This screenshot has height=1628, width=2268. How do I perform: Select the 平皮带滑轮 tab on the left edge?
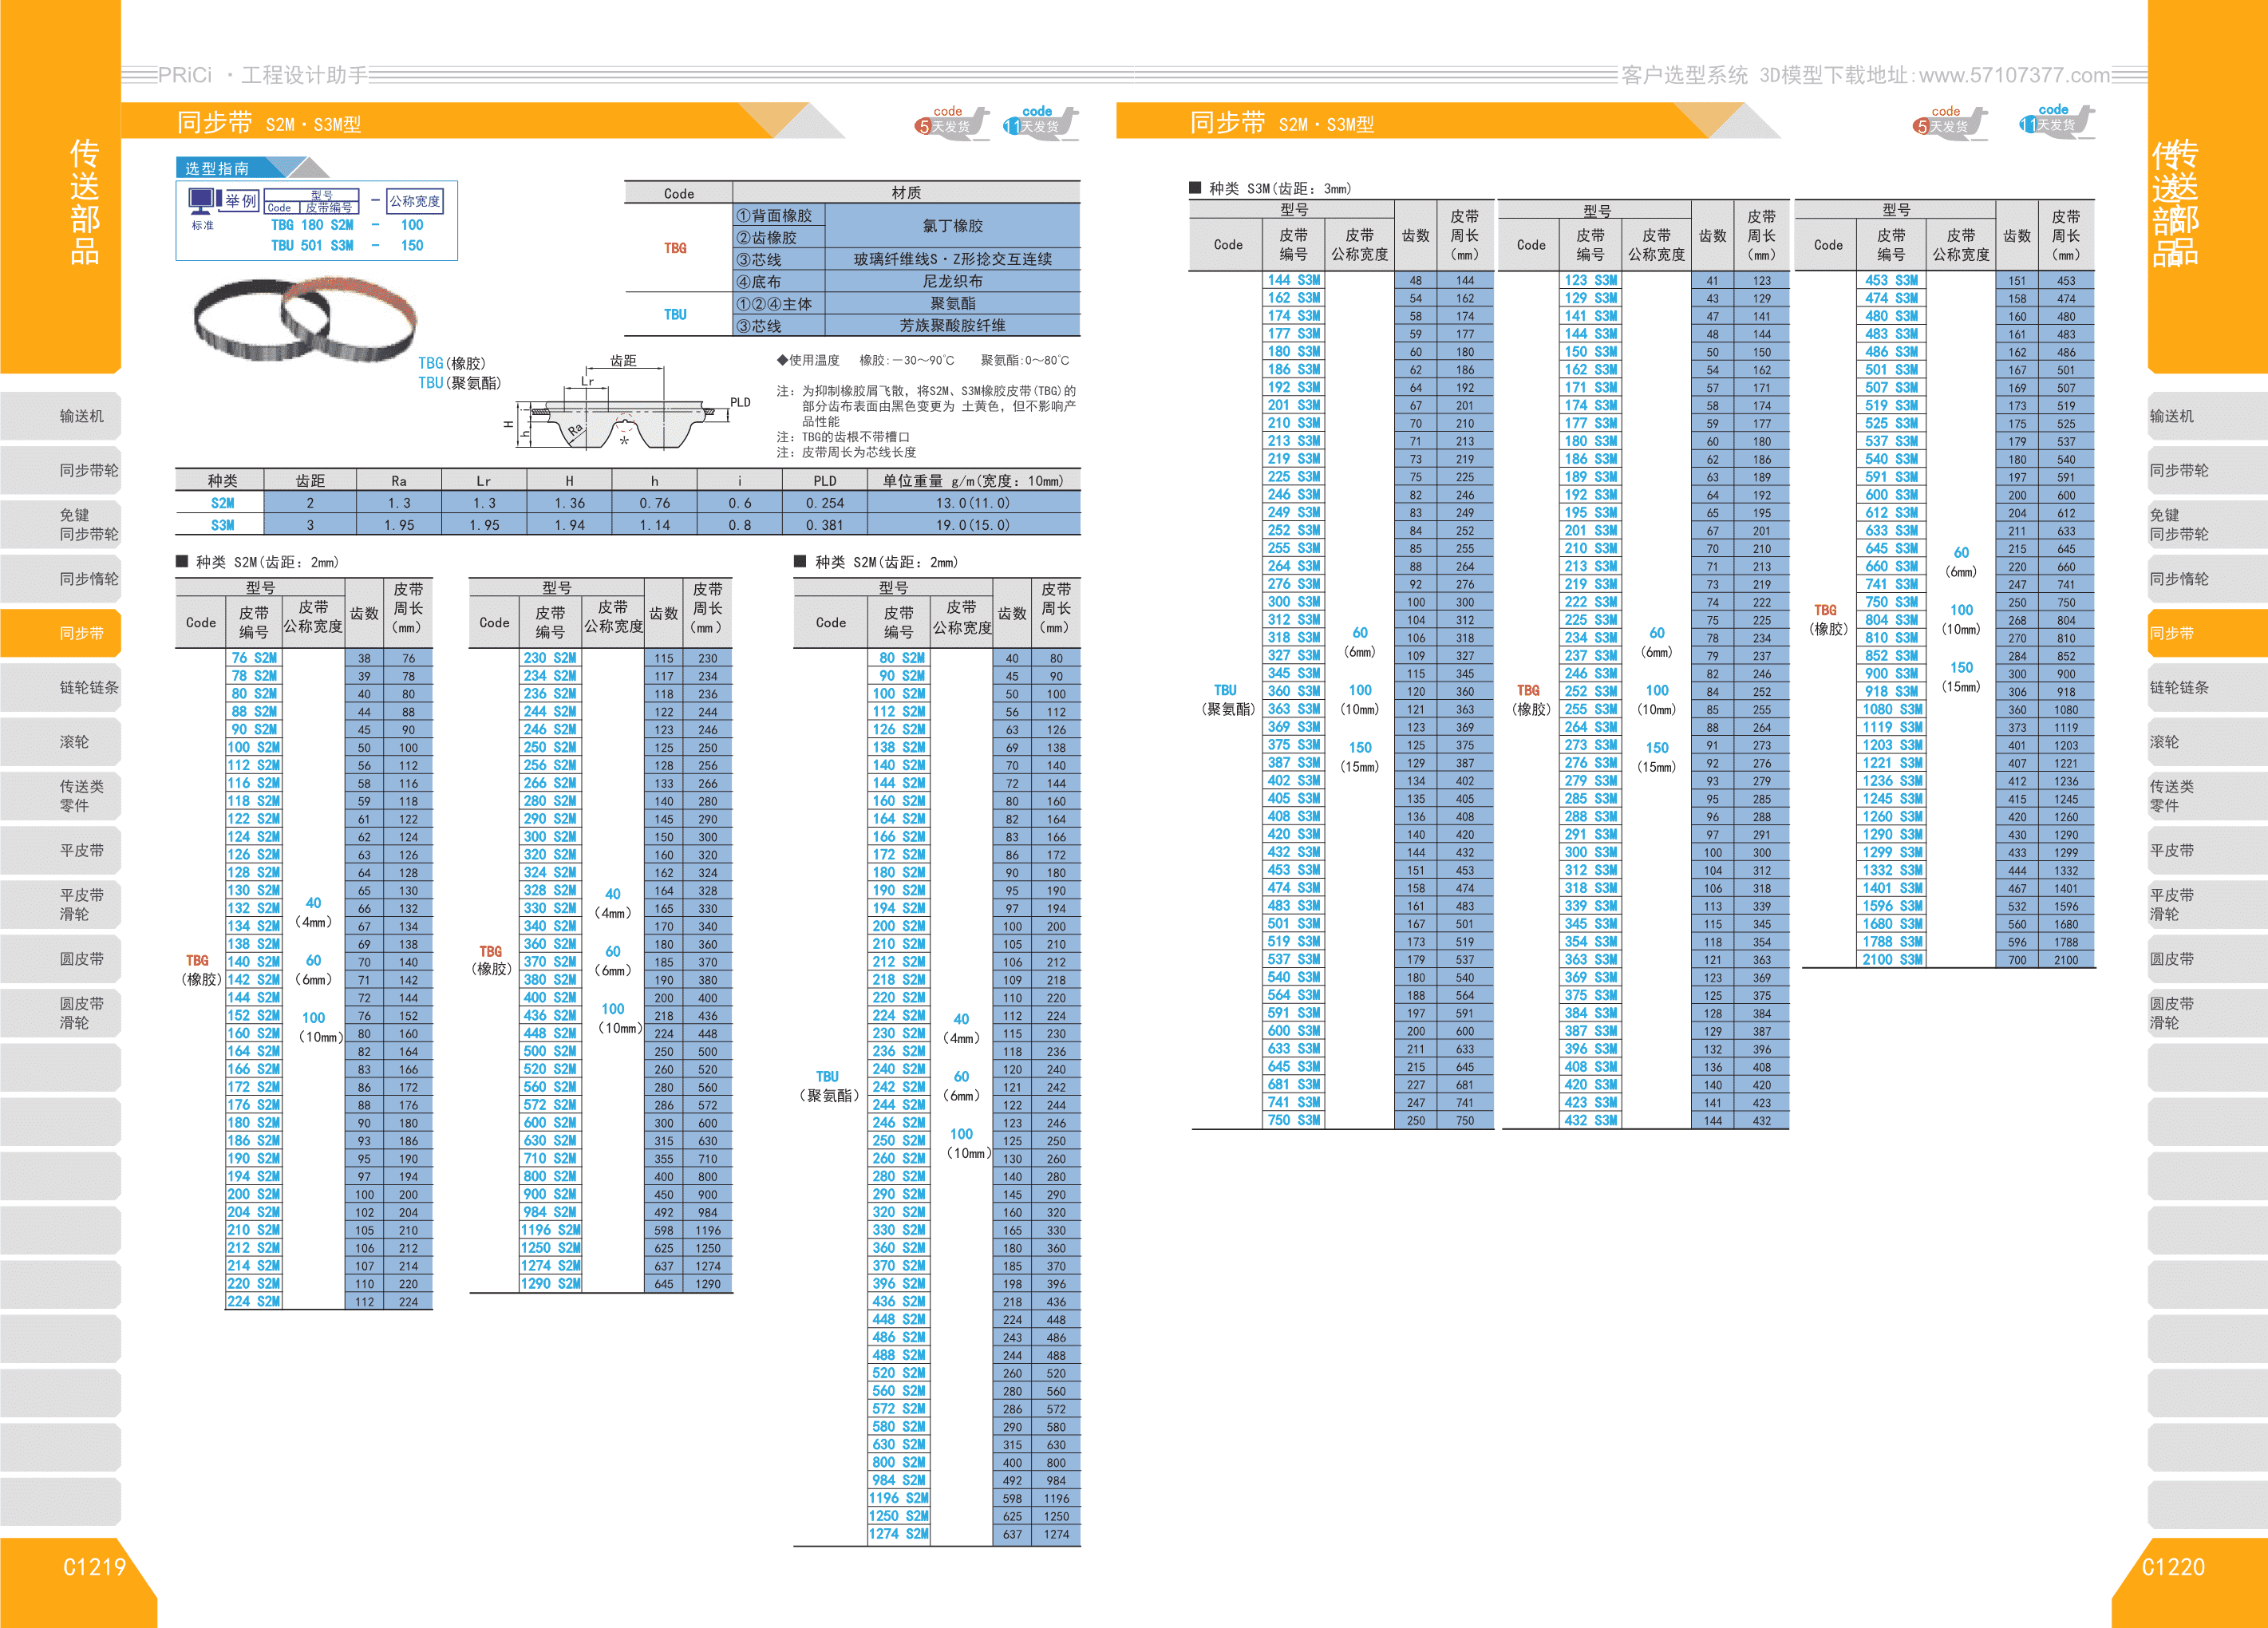click(x=61, y=904)
